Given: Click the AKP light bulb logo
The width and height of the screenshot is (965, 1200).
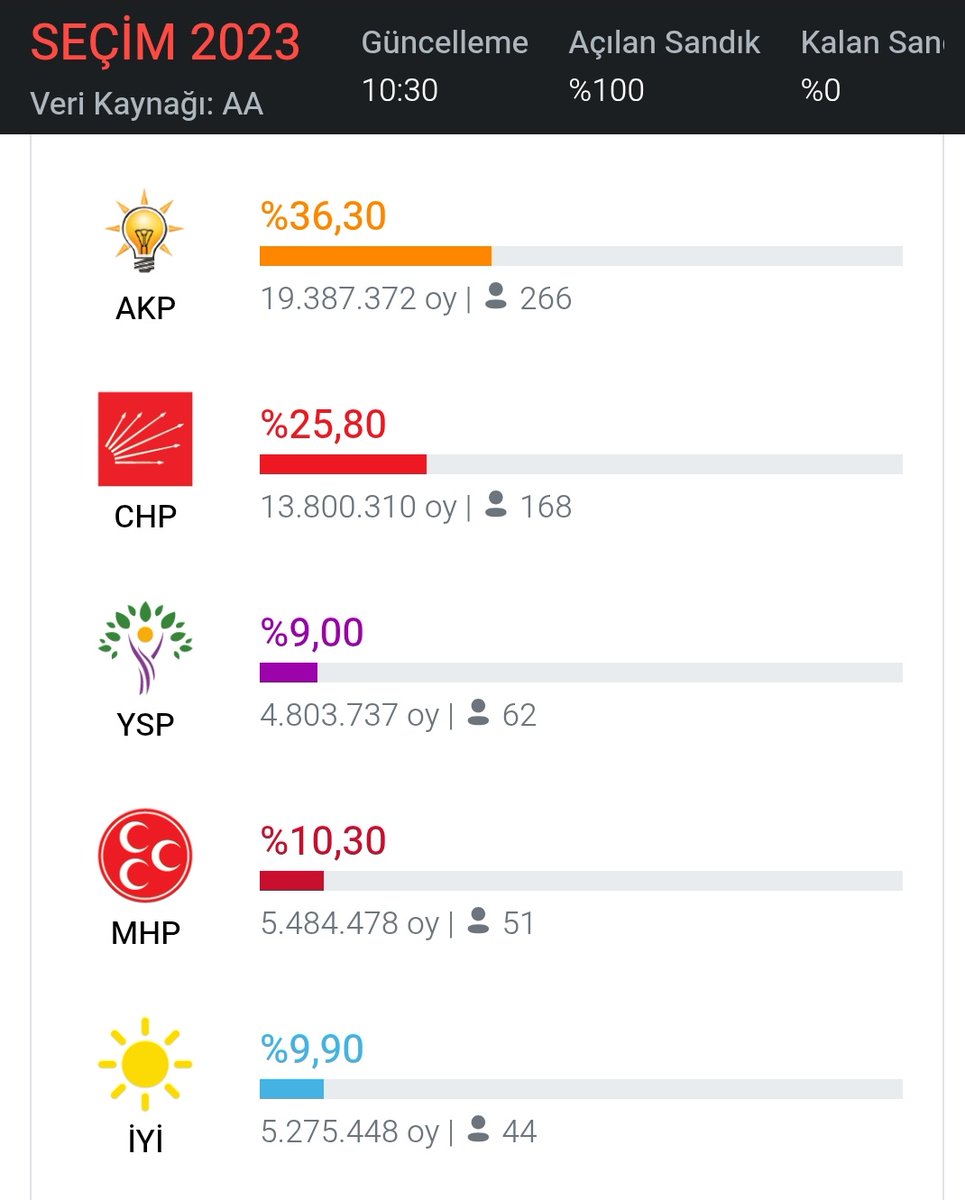Looking at the screenshot, I should 145,231.
